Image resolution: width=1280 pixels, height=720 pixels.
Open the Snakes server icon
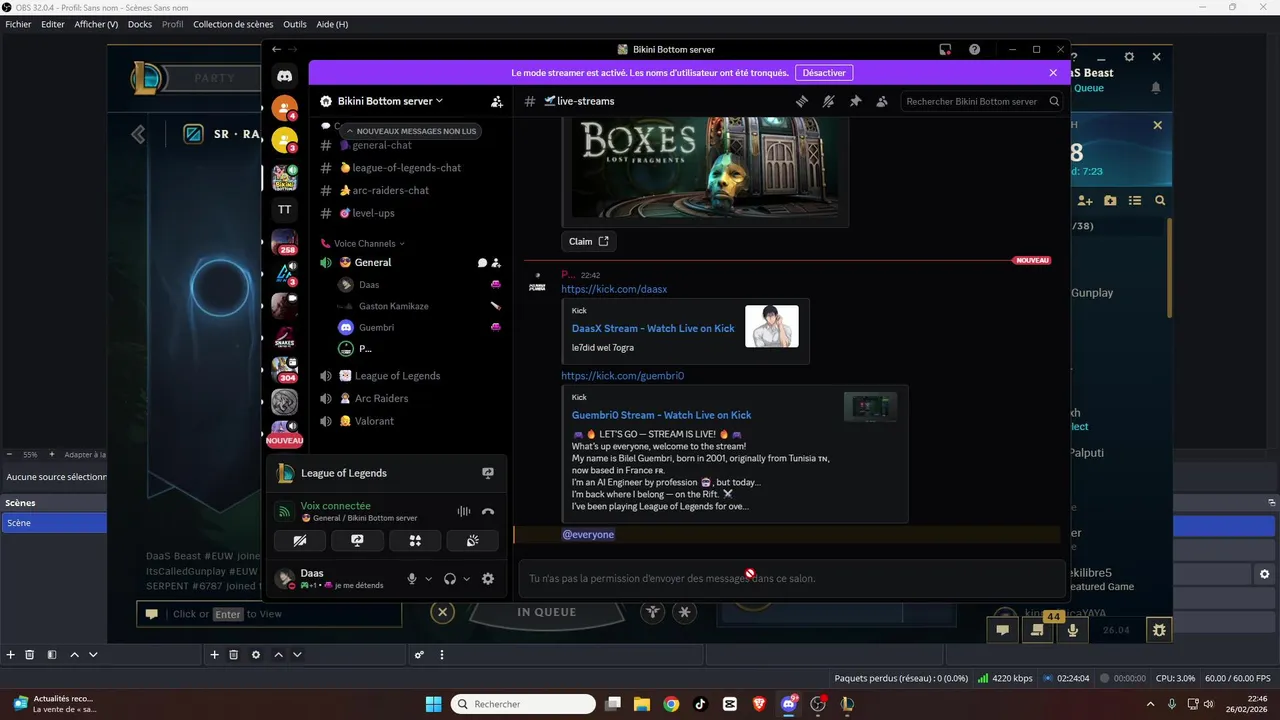285,338
